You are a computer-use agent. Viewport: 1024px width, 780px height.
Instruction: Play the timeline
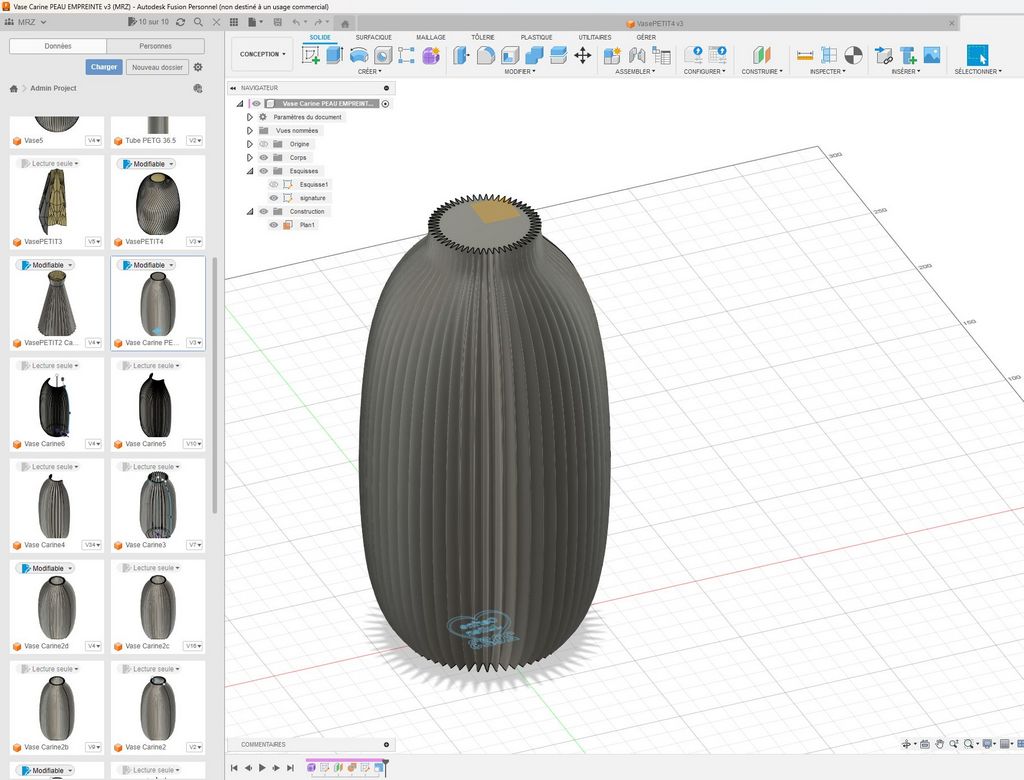click(262, 768)
